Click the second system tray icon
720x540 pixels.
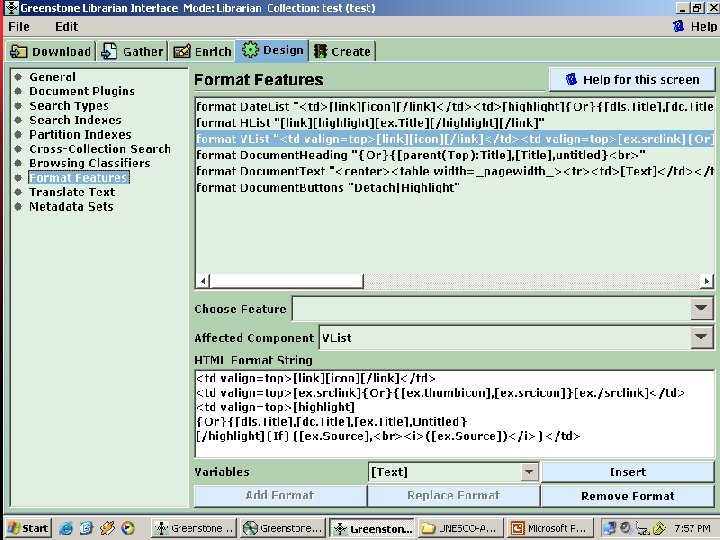click(625, 529)
